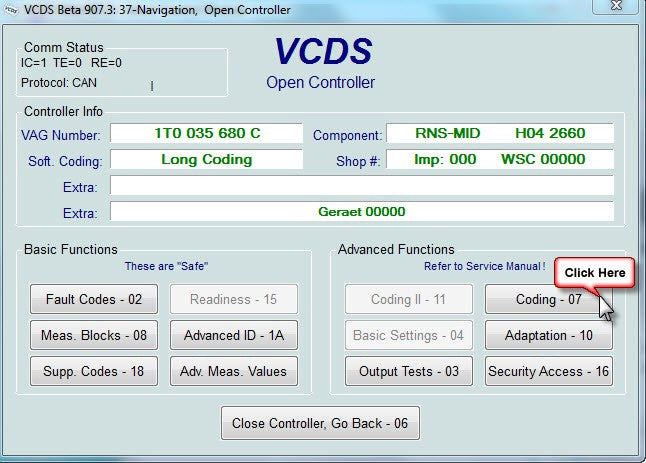Run Output Tests - 03

pyautogui.click(x=409, y=371)
